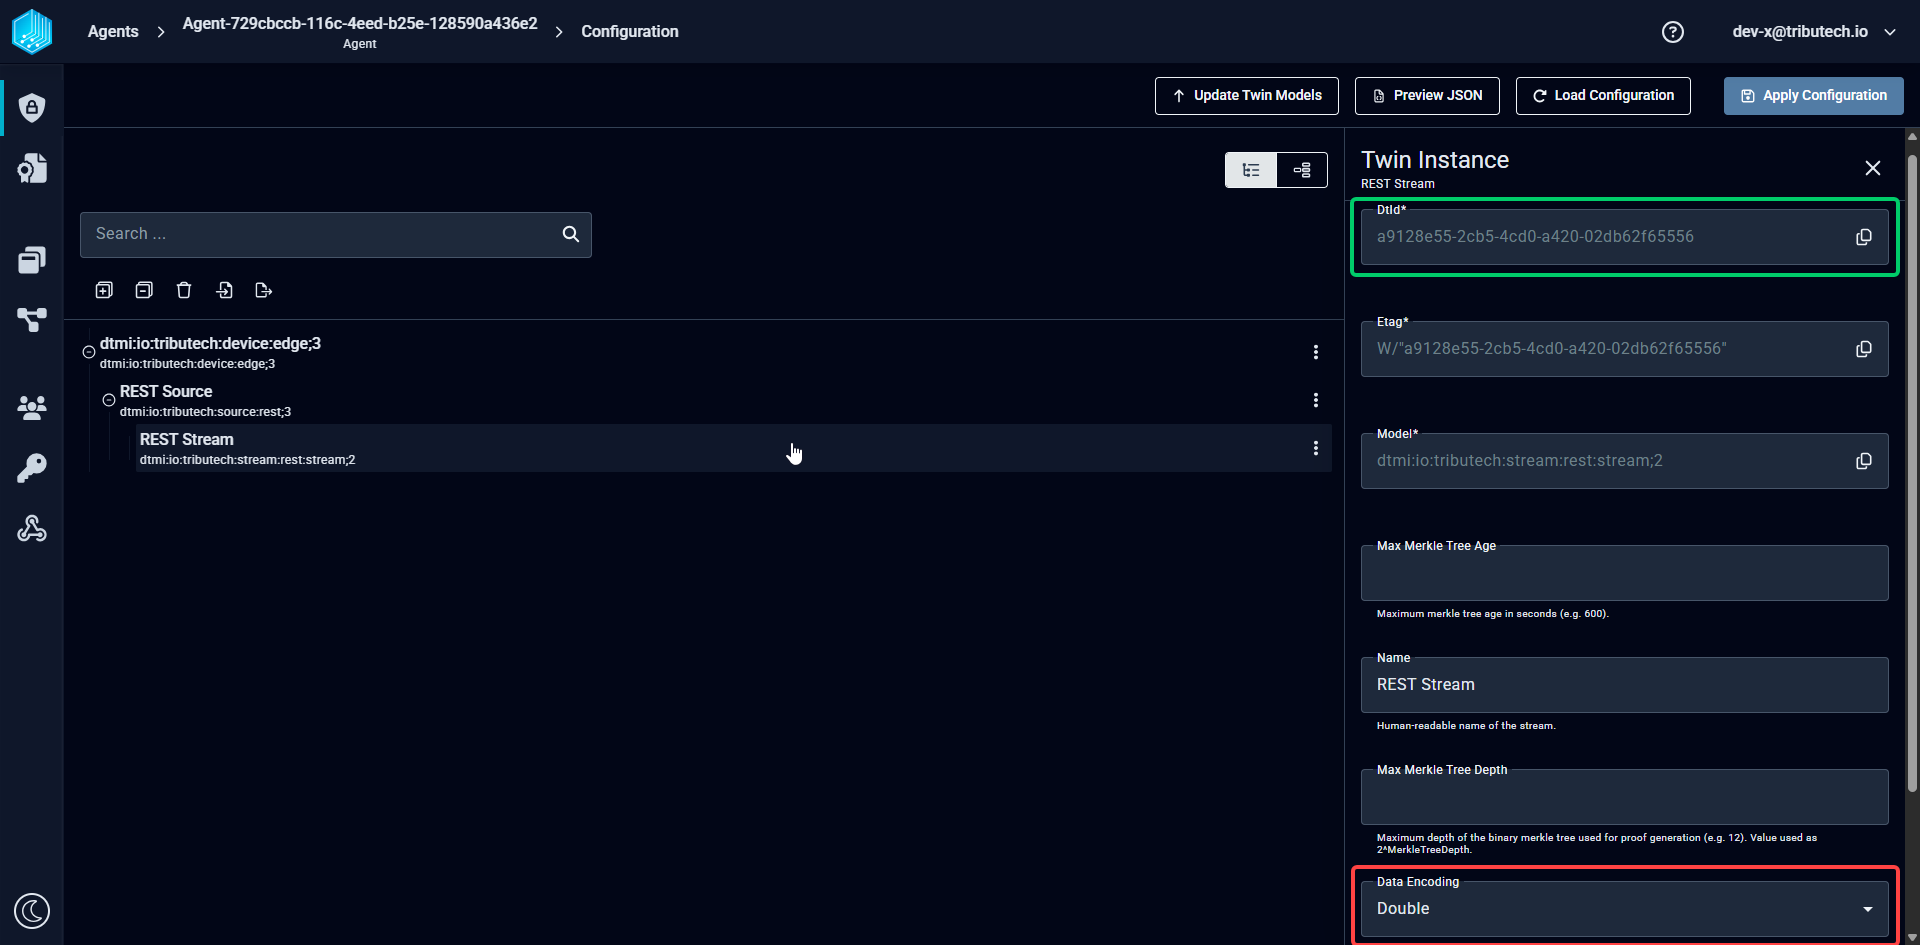Screen dimensions: 1920x945
Task: Copy the Model value
Action: click(x=1864, y=461)
